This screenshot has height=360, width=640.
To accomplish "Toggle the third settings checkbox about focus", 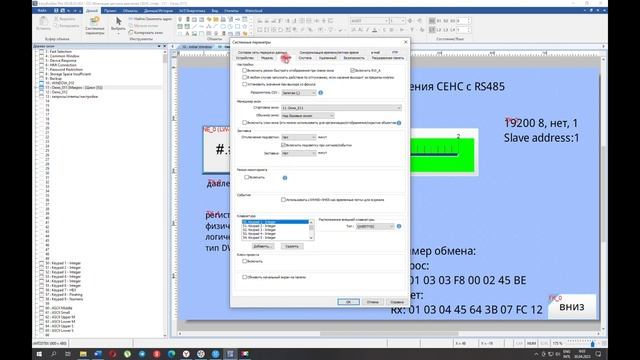I will point(244,84).
